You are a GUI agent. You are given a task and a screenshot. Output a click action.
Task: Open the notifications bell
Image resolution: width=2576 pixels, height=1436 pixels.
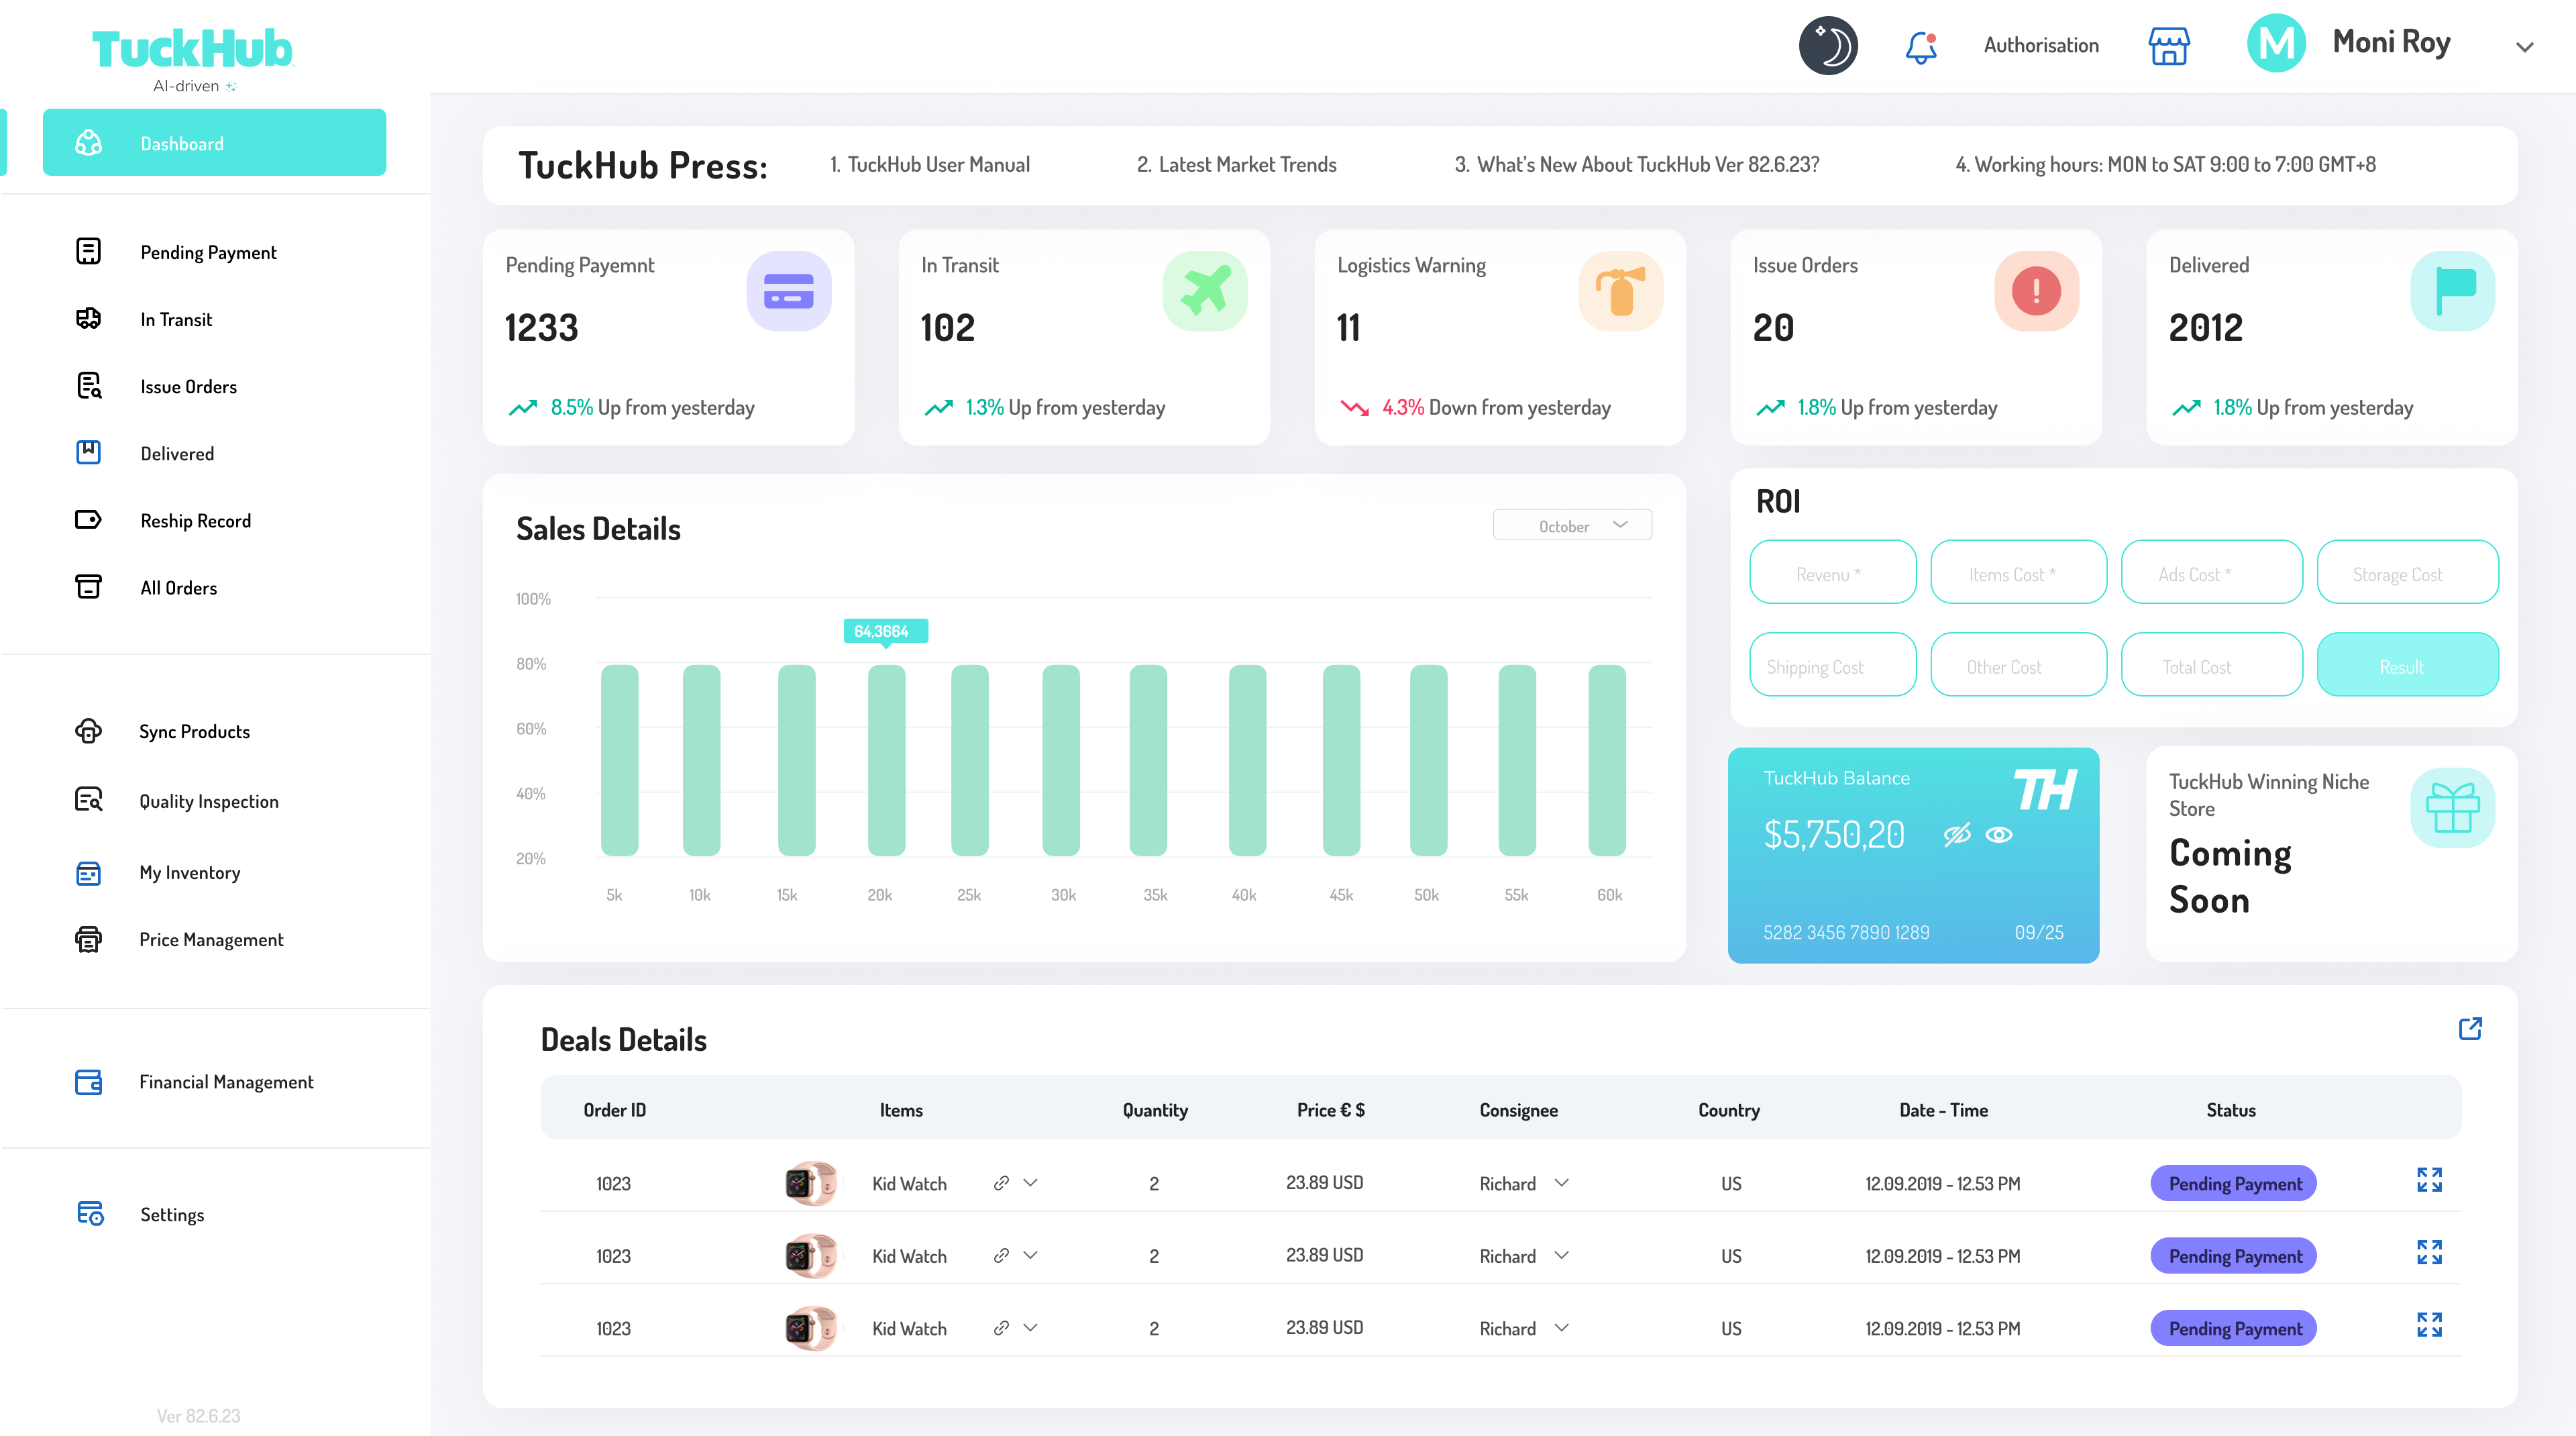1920,46
